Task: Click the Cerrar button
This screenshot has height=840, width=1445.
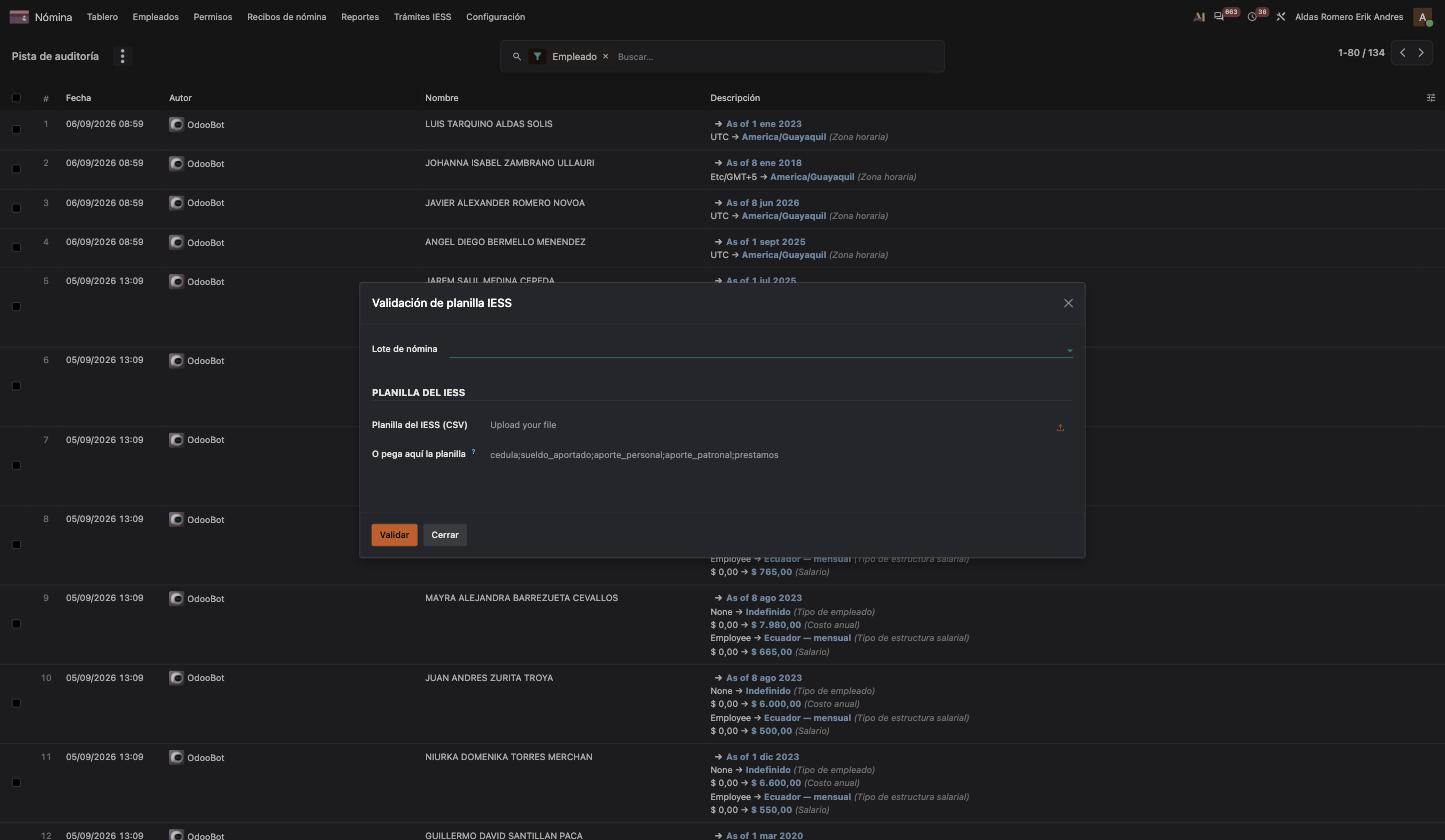Action: [445, 535]
